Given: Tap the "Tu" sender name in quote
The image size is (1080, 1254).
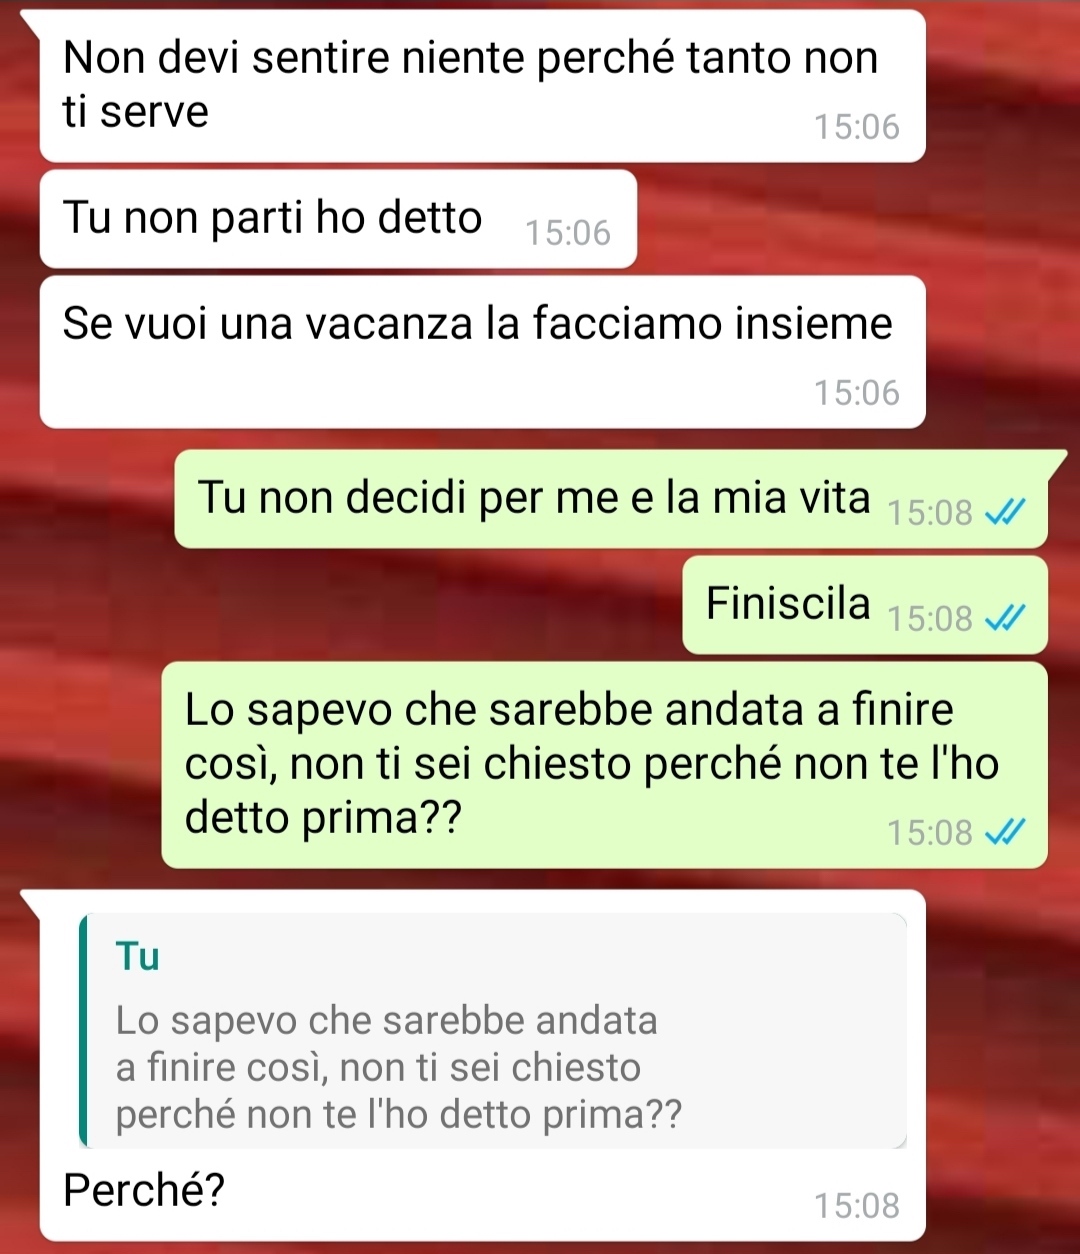Looking at the screenshot, I should coord(138,957).
